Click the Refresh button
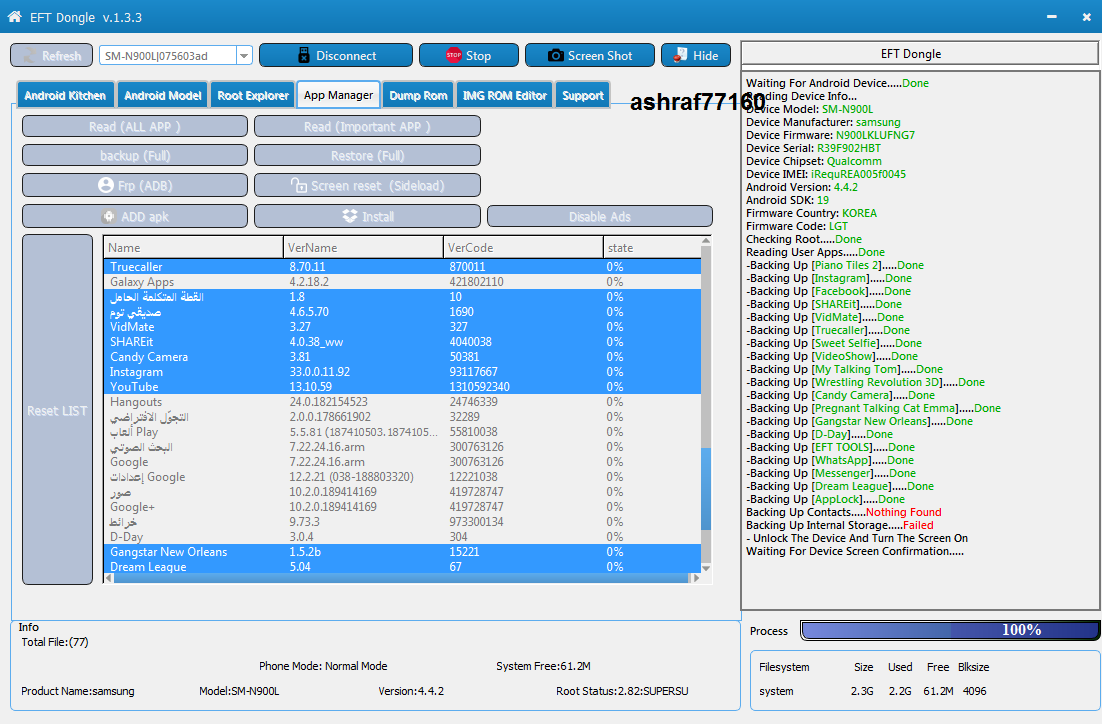 click(51, 56)
